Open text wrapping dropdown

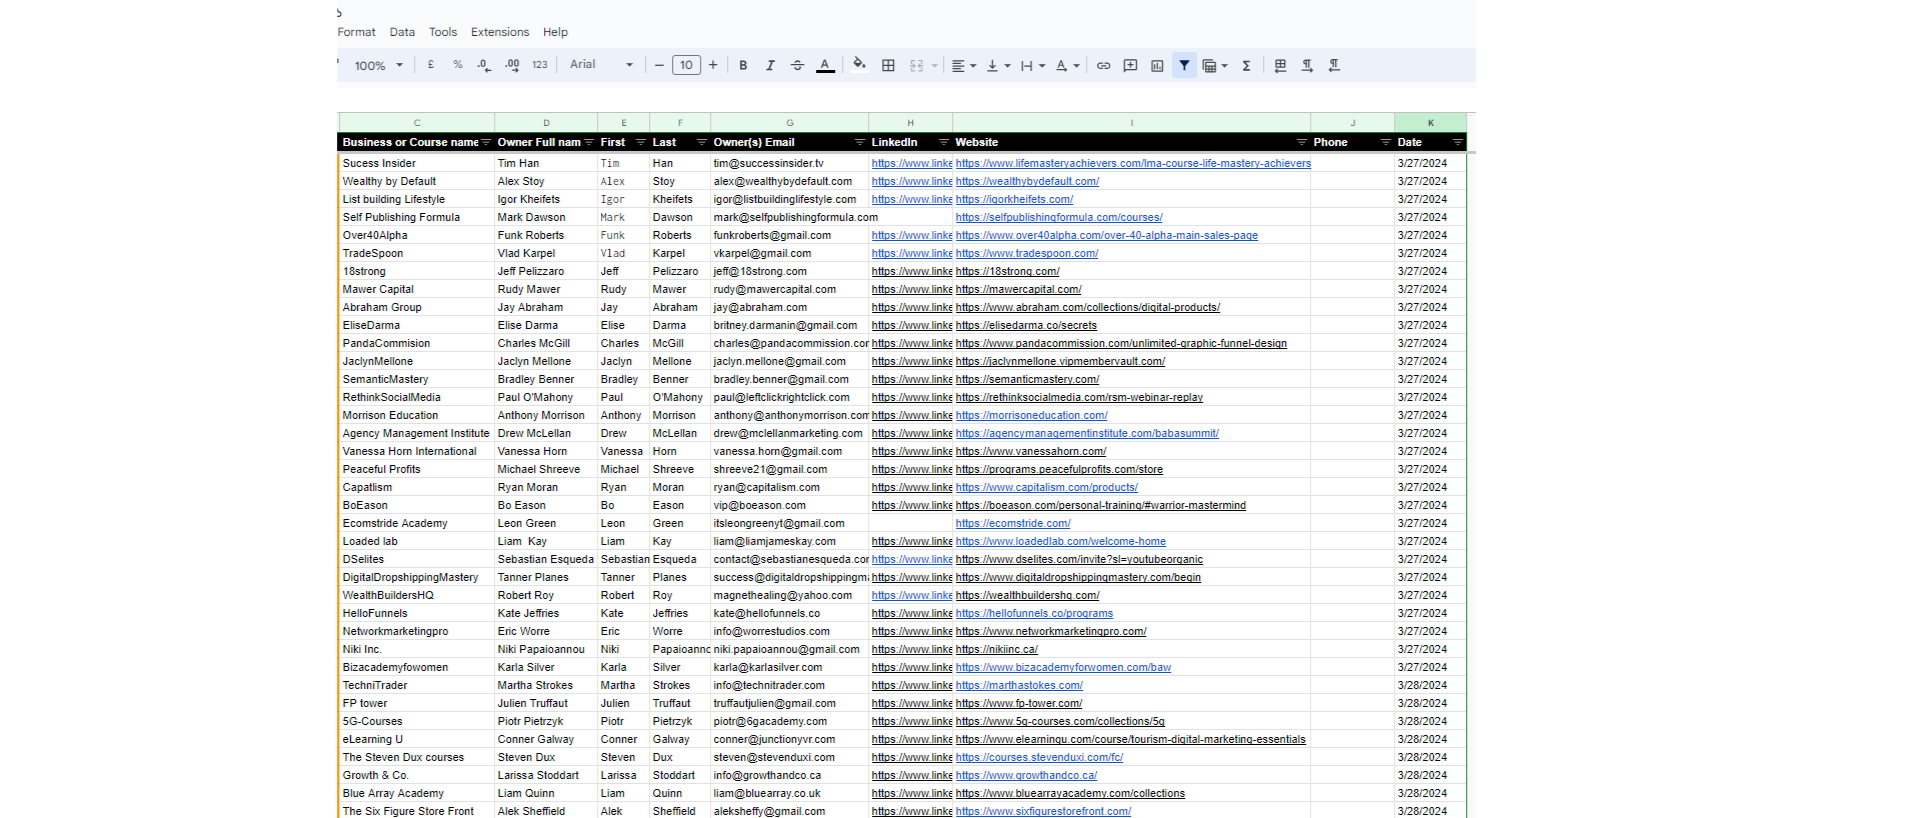click(x=1032, y=65)
